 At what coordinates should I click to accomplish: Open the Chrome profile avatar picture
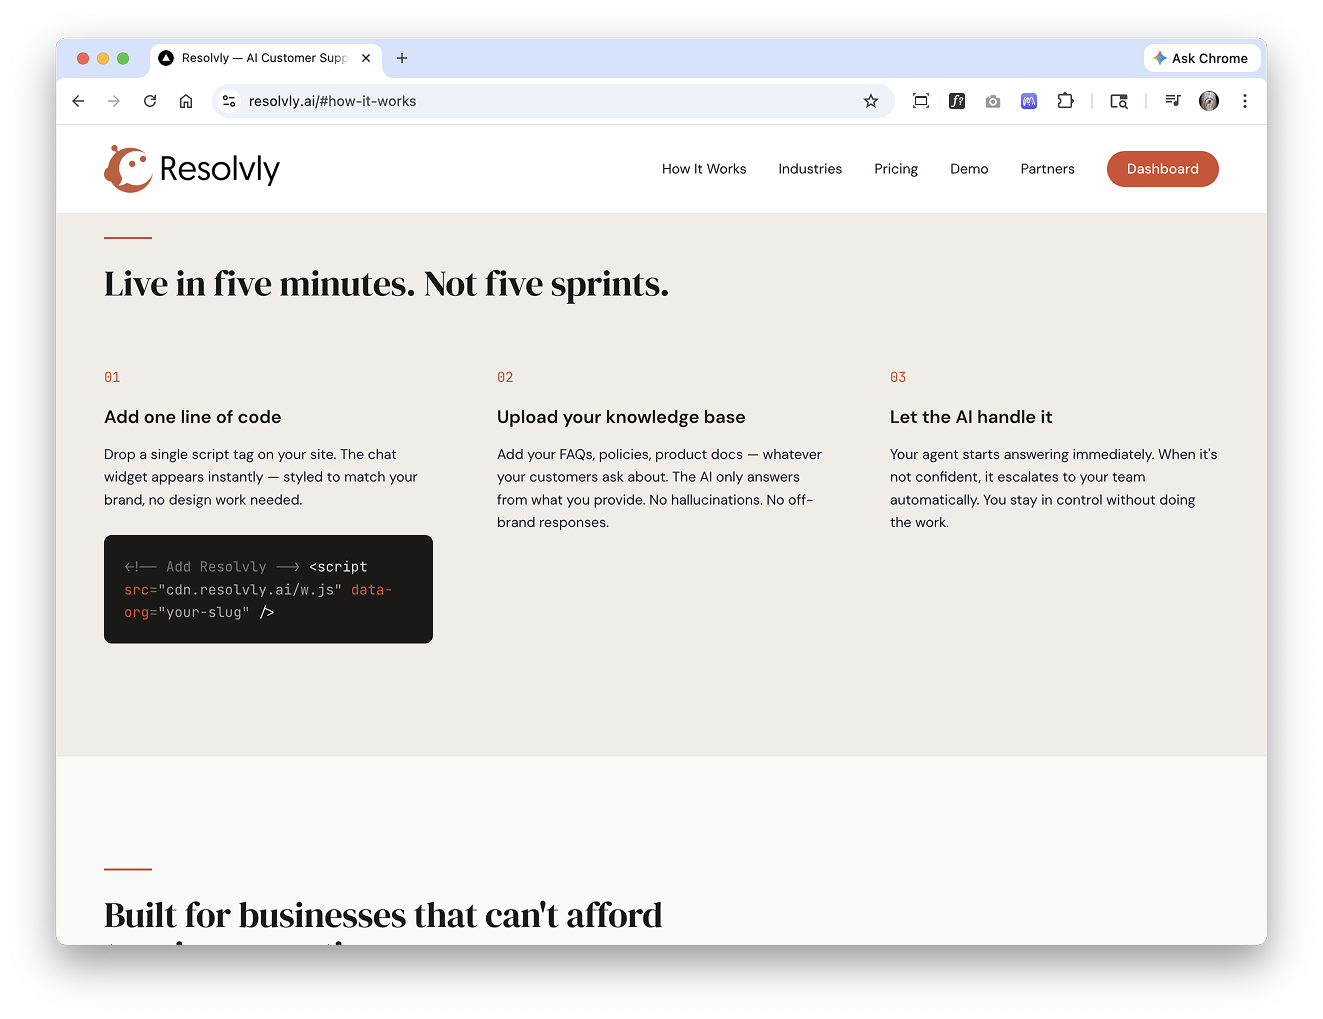1209,101
